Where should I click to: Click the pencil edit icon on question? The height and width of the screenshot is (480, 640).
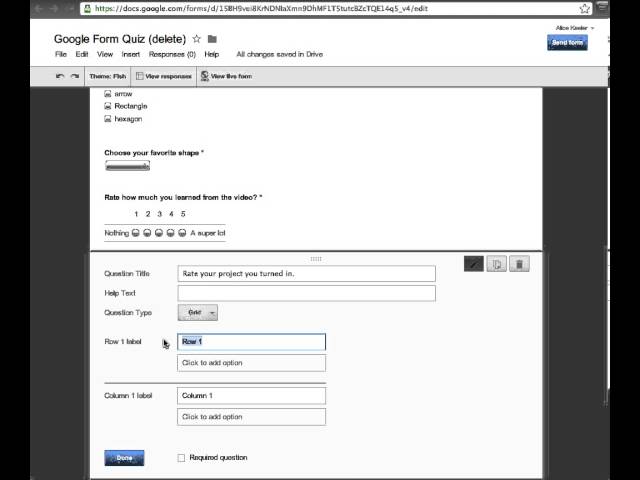474,264
